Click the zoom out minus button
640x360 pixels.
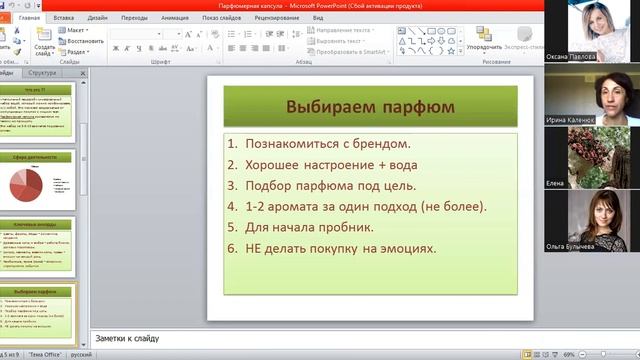583,355
